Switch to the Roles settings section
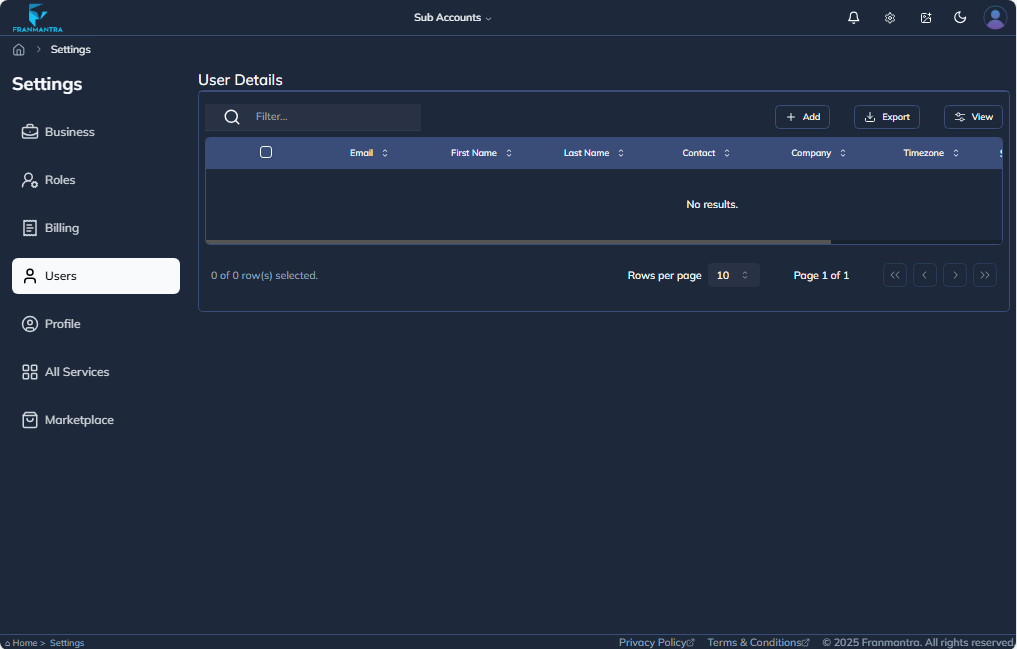The width and height of the screenshot is (1017, 649). (x=60, y=179)
